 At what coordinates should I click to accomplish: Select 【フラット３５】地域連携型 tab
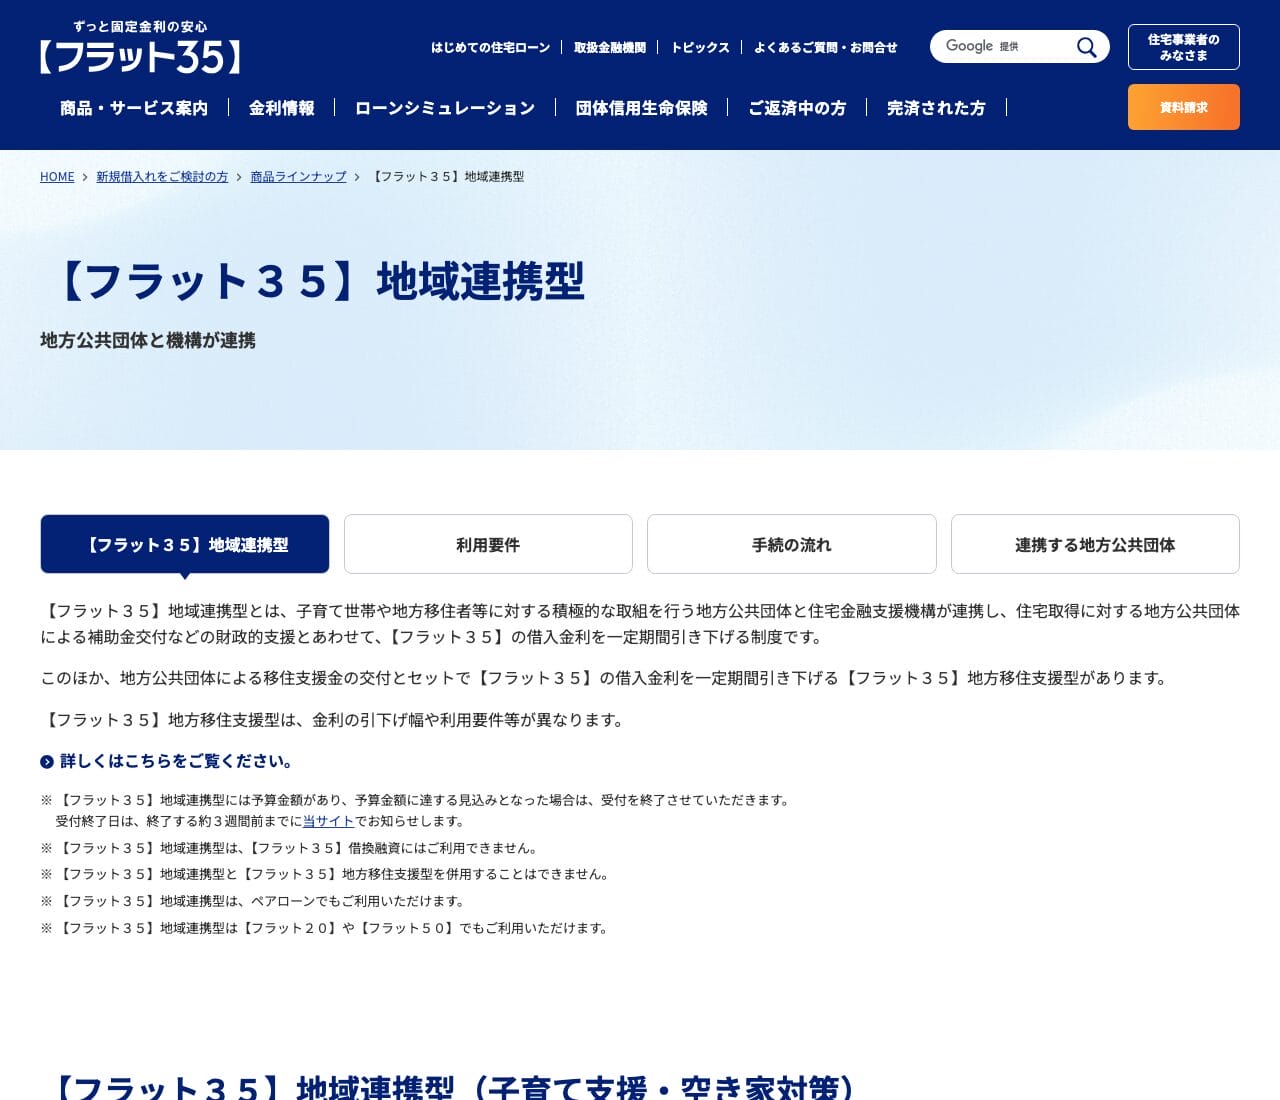pyautogui.click(x=185, y=544)
